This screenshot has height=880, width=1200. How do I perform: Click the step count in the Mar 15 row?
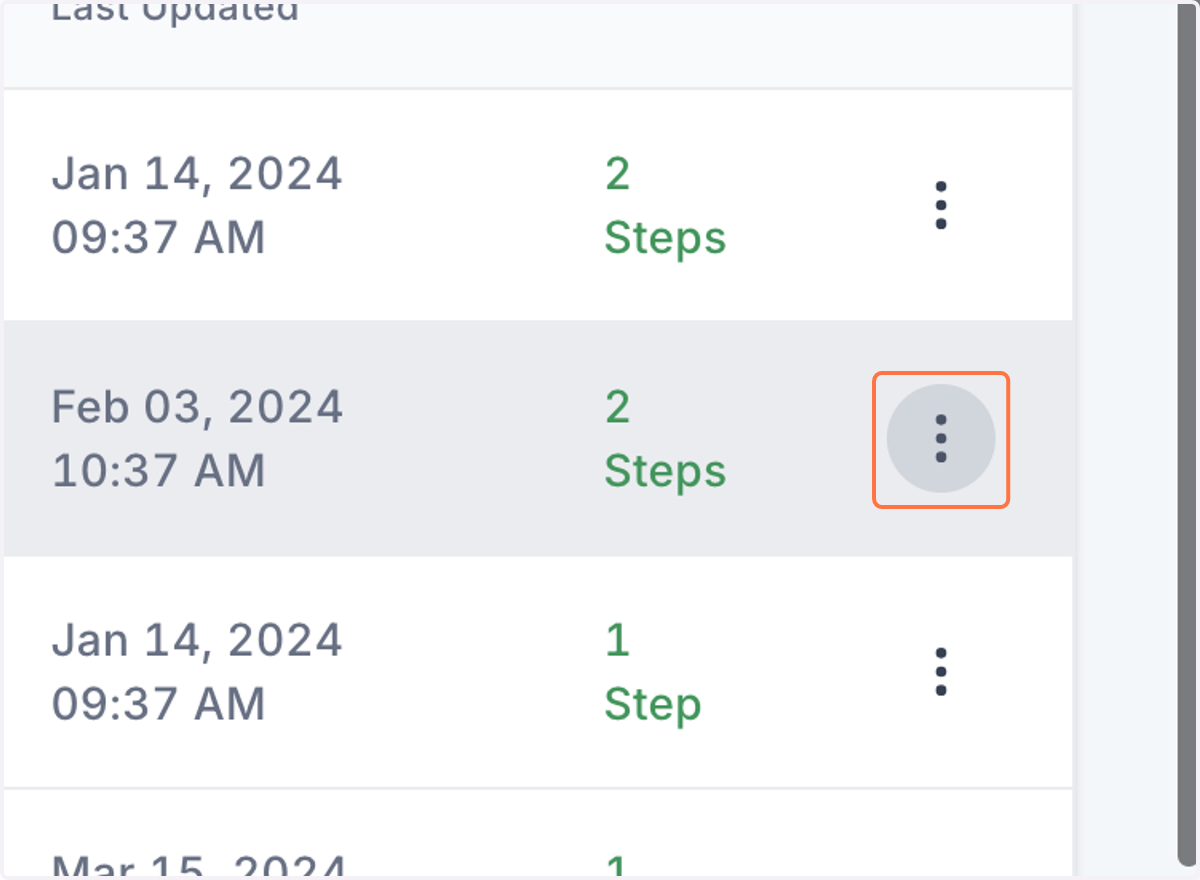(618, 866)
